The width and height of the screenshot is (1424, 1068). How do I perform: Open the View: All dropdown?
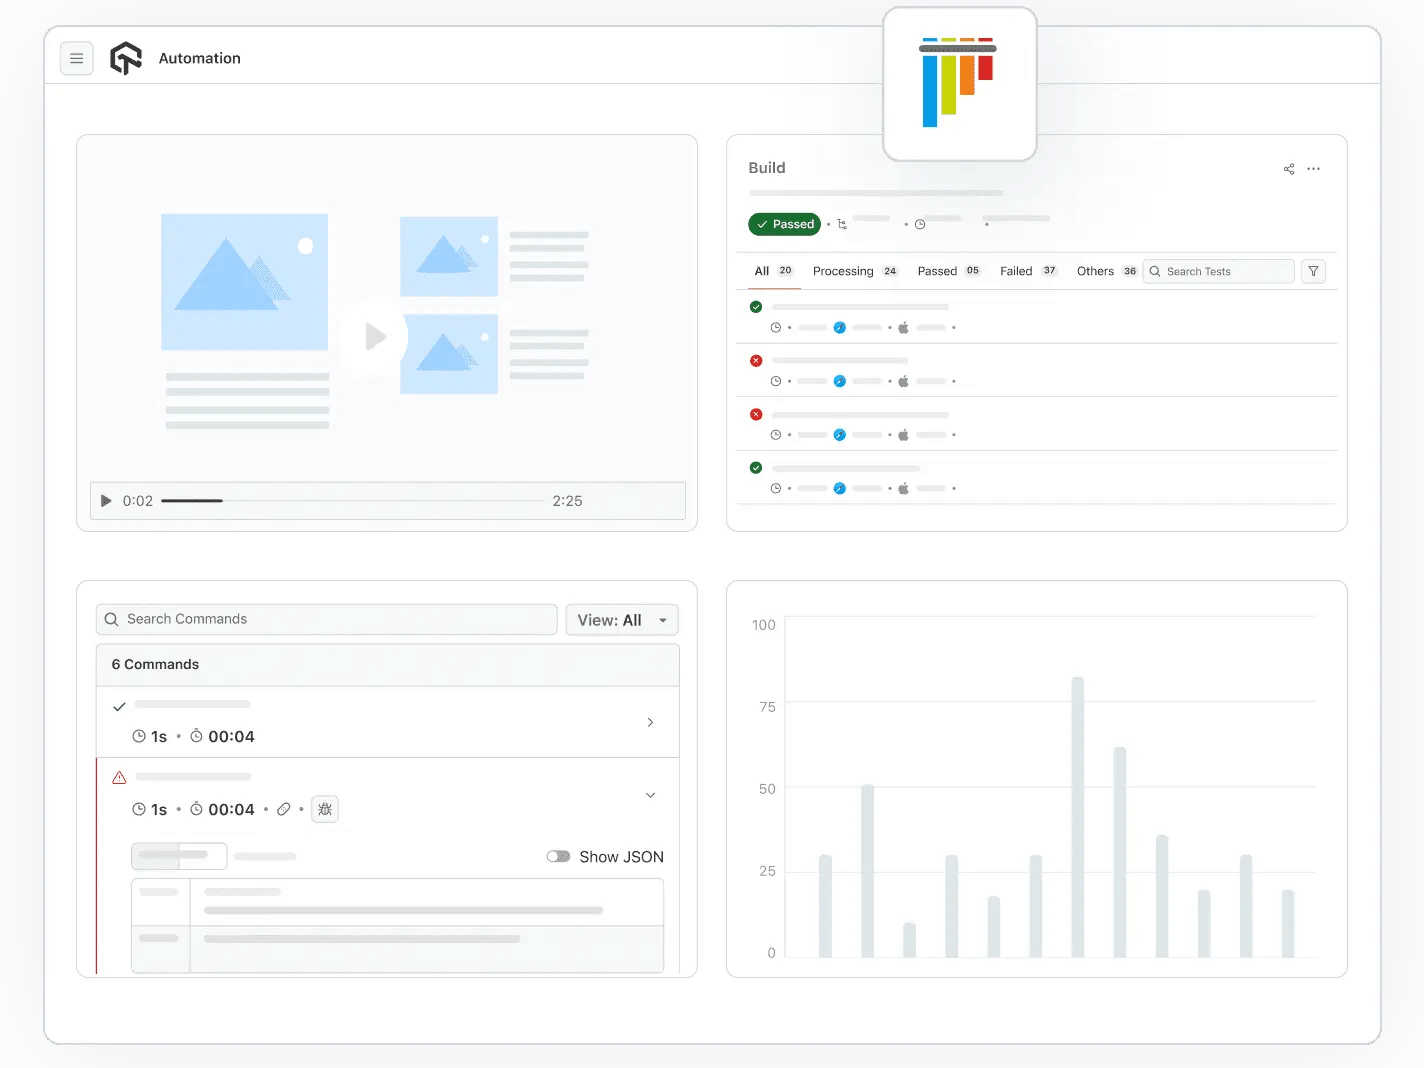pyautogui.click(x=622, y=620)
